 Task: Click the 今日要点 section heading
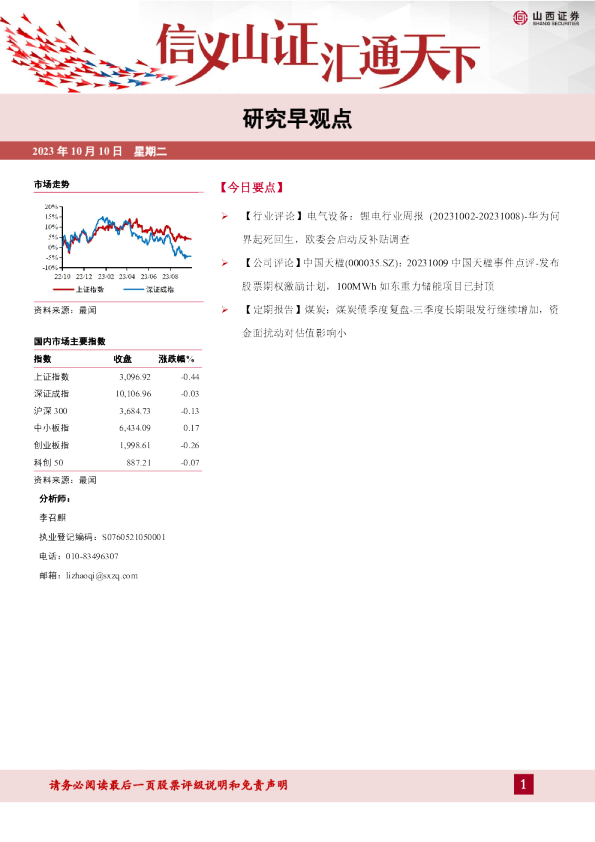pos(251,187)
